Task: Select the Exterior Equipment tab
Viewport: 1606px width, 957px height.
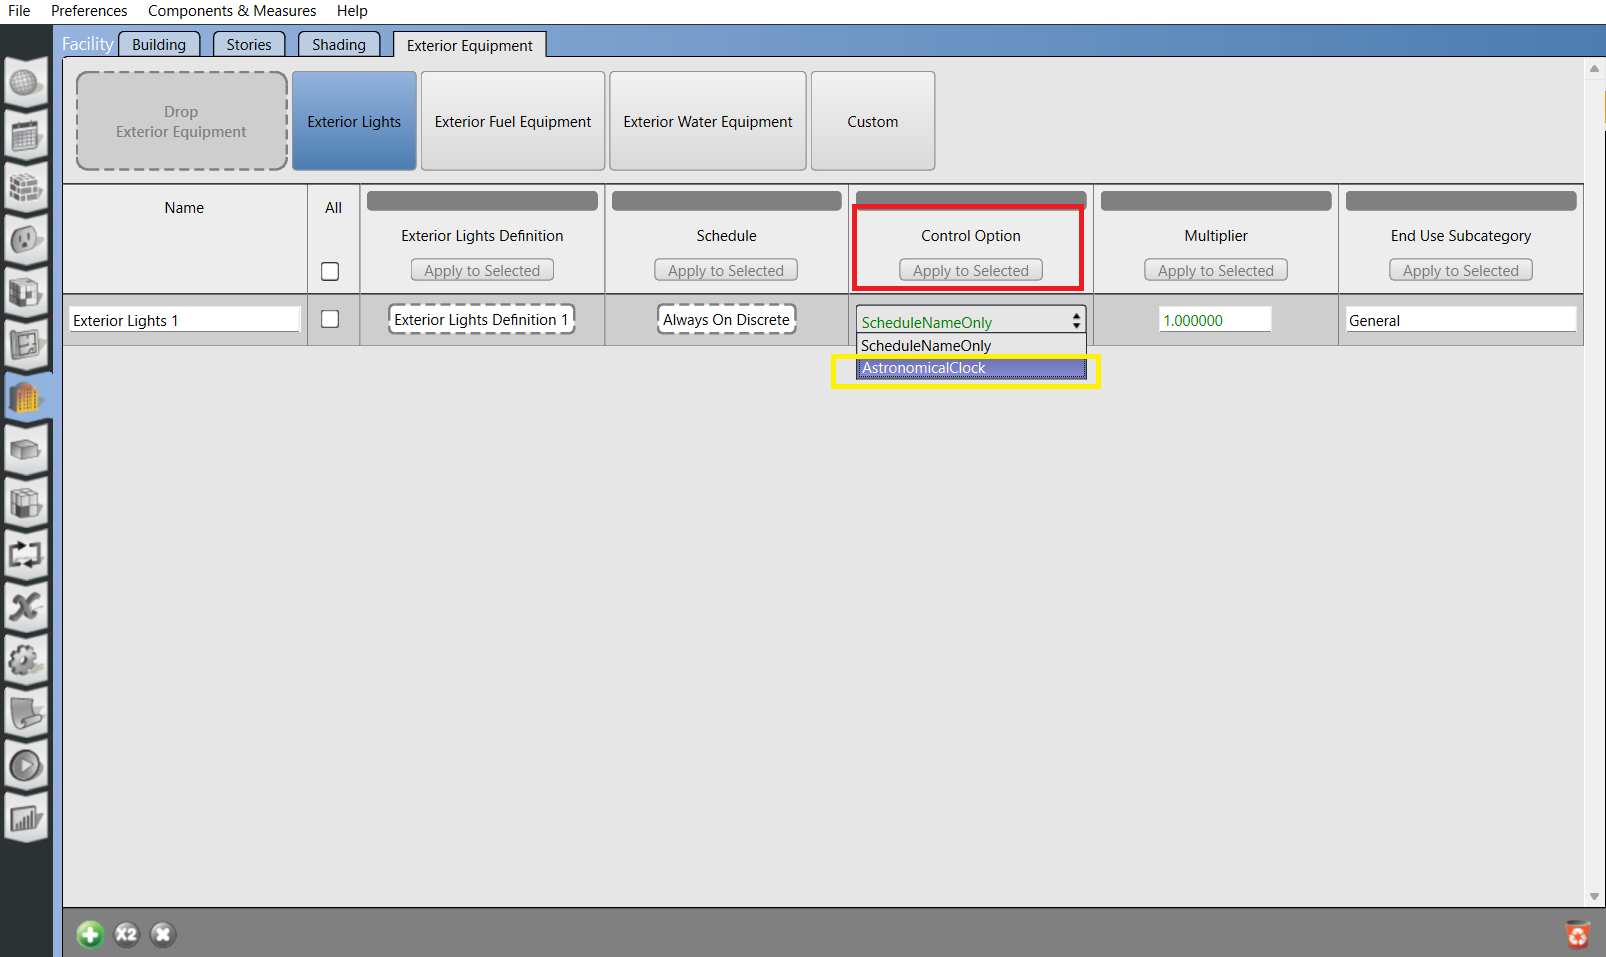Action: (x=469, y=46)
